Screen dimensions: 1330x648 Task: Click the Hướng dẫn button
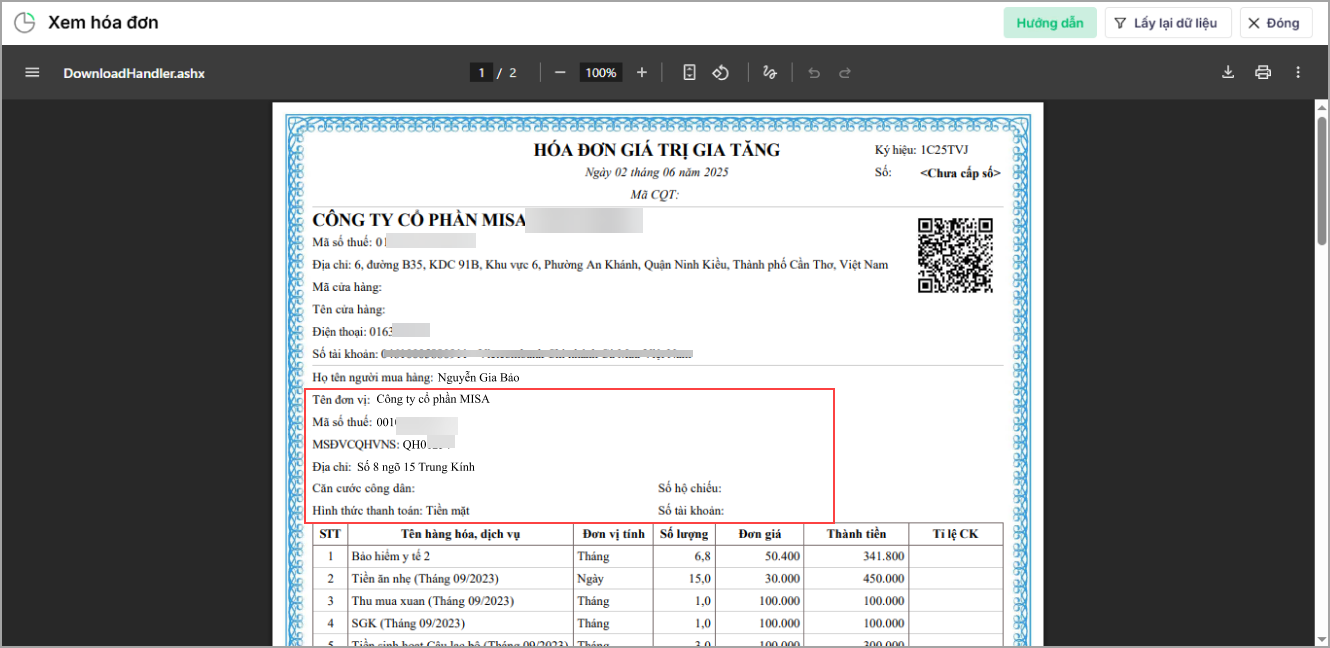pyautogui.click(x=1049, y=23)
